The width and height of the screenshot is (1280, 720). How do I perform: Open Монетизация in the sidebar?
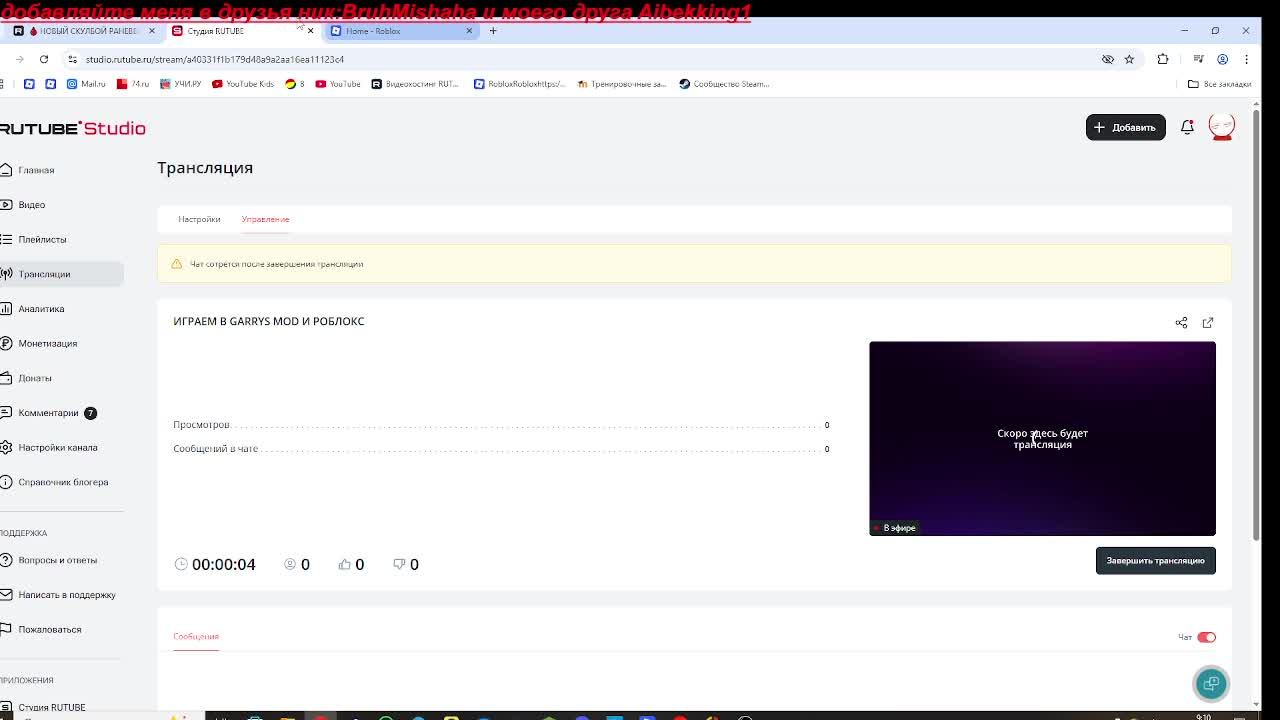[x=47, y=343]
